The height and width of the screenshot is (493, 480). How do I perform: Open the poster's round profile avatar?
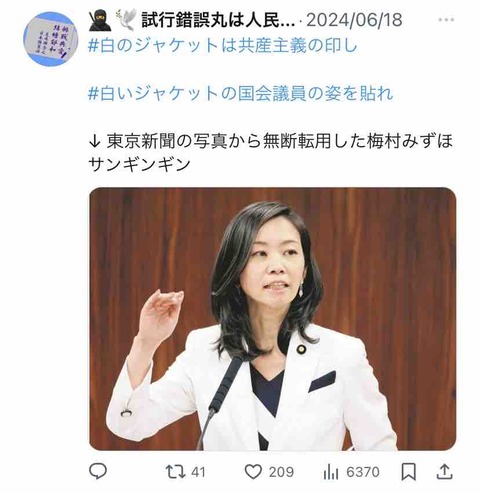(x=51, y=39)
